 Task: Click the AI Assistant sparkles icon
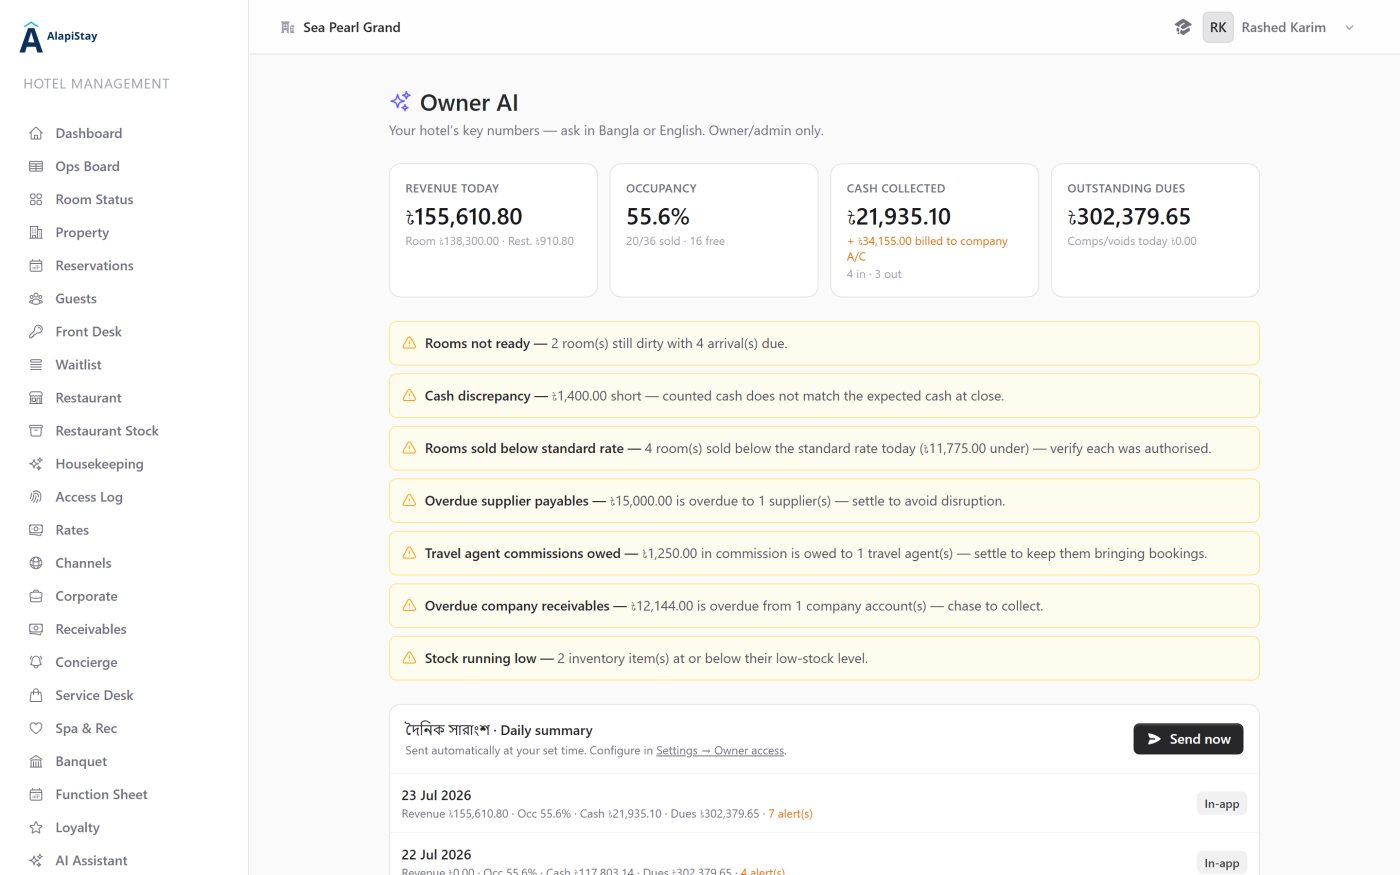tap(36, 859)
